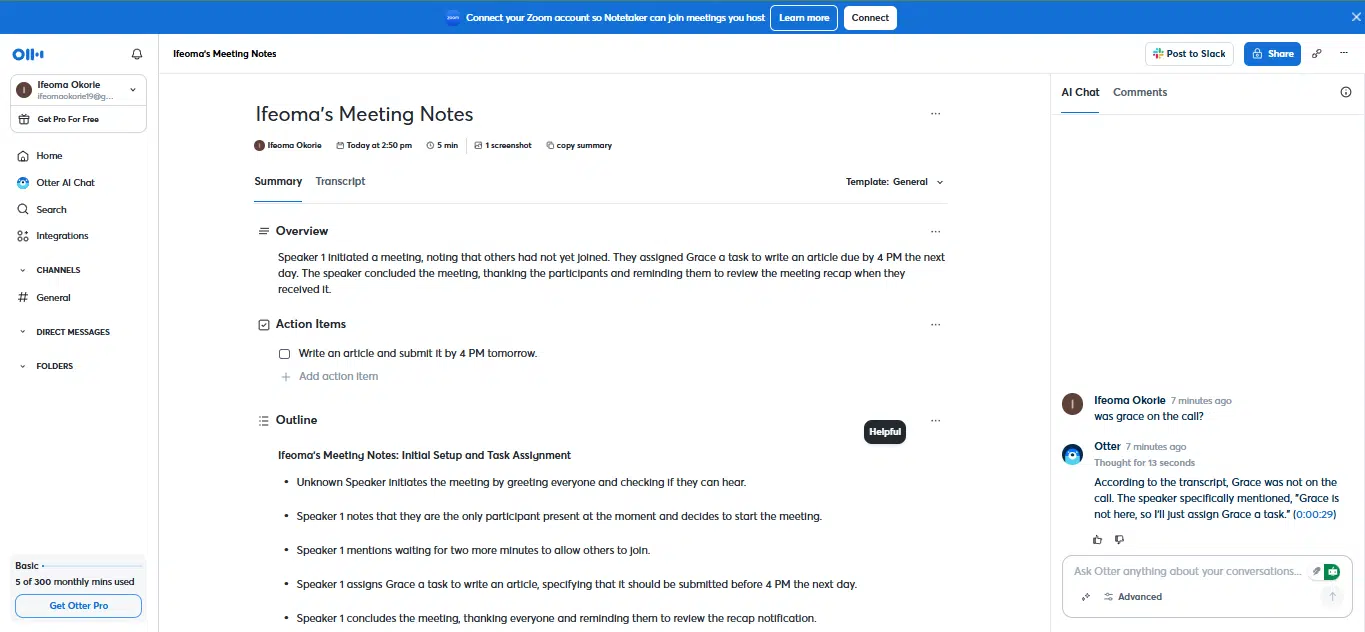
Task: Open Advanced chat settings
Action: (x=1133, y=597)
